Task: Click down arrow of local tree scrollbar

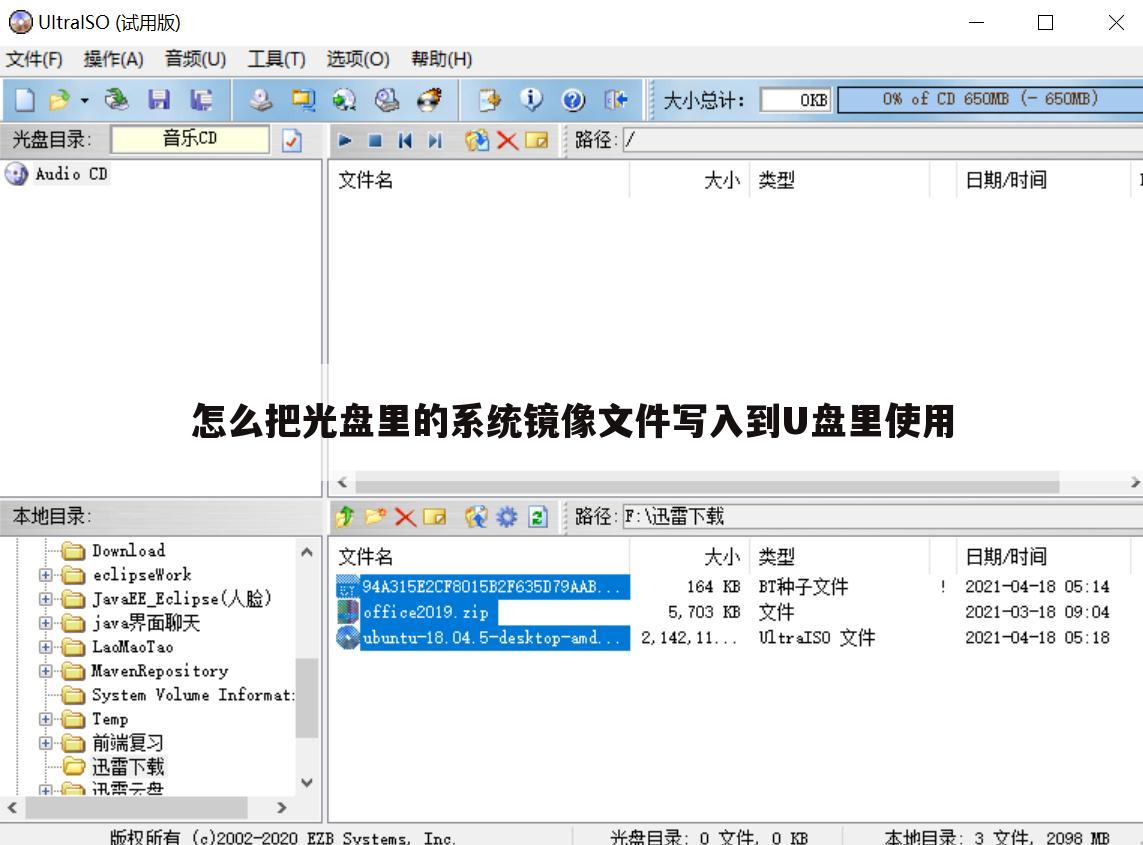Action: click(307, 782)
